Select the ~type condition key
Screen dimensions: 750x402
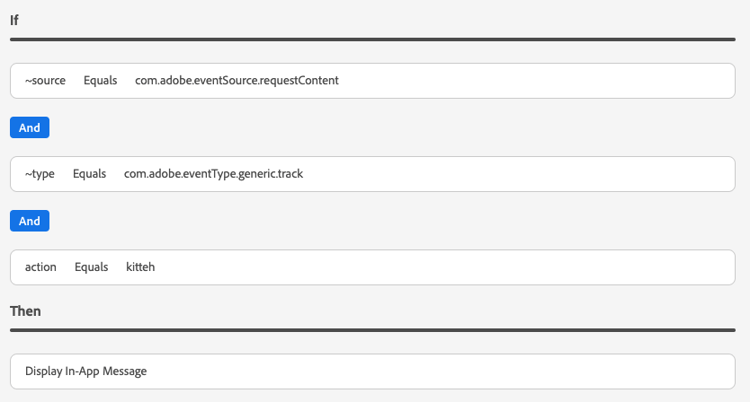[40, 174]
